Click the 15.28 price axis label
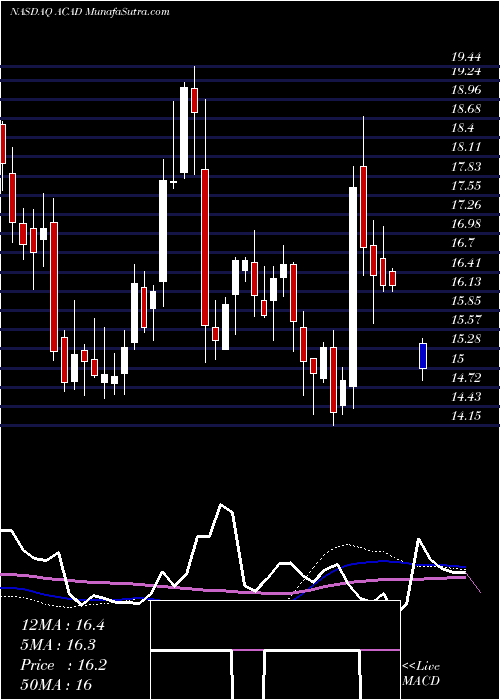The width and height of the screenshot is (500, 700). pos(466,339)
